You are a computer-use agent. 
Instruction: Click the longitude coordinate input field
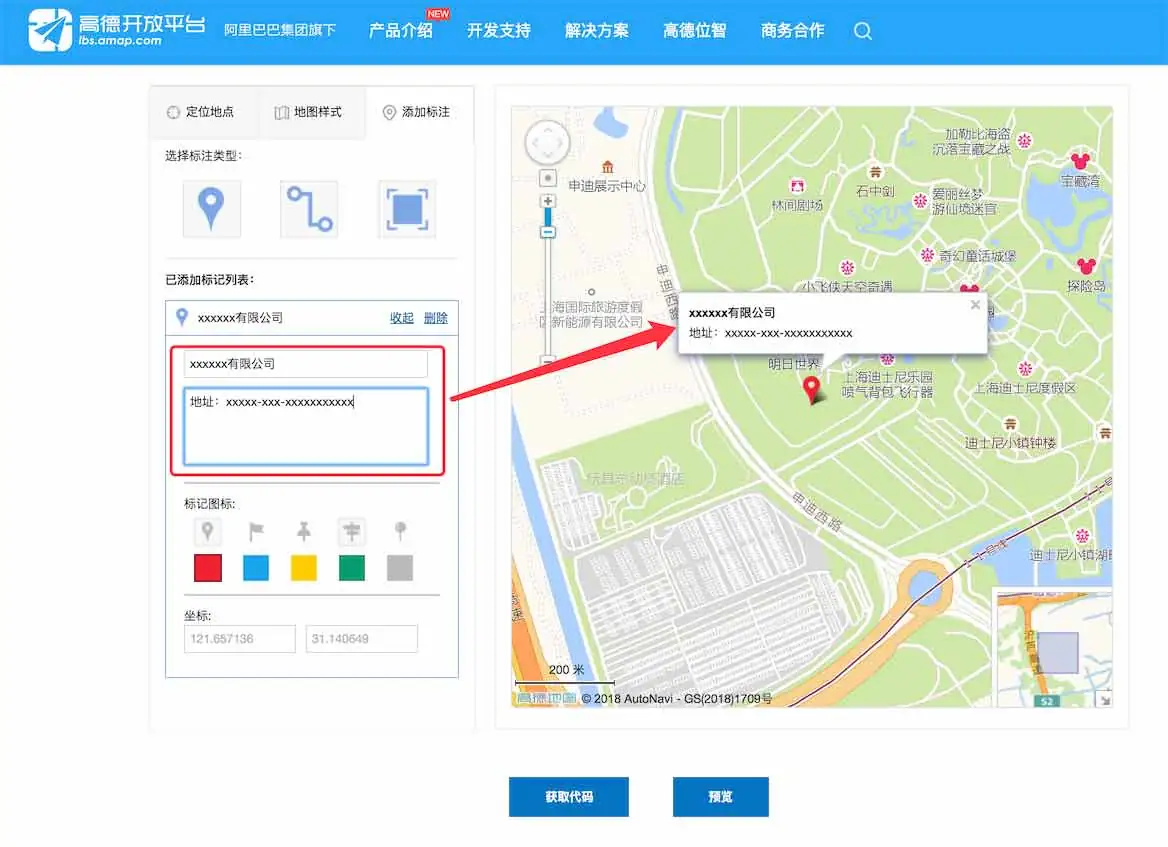click(x=239, y=638)
